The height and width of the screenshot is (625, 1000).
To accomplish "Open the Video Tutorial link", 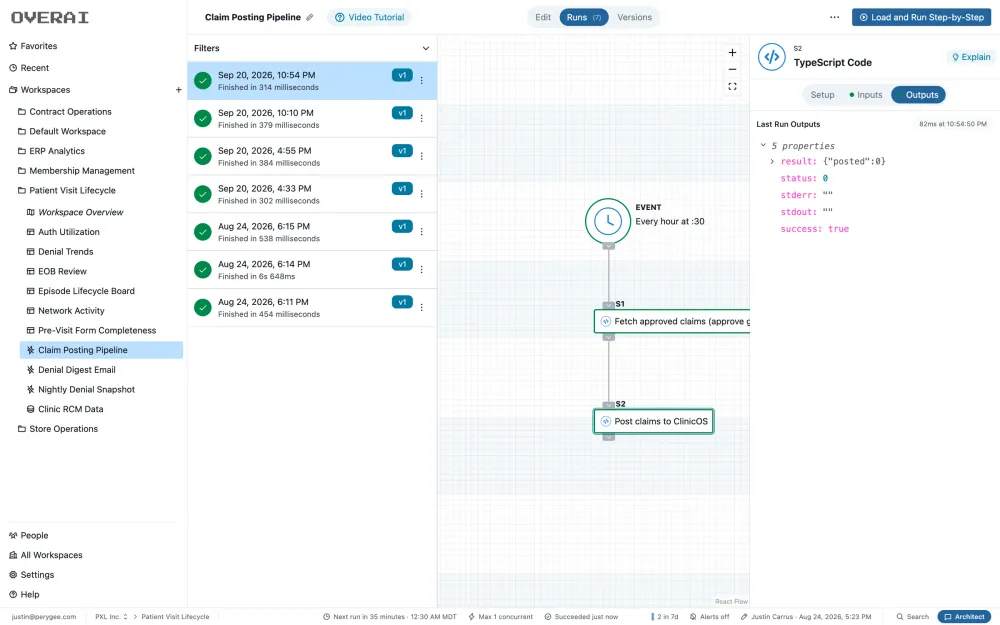I will 369,17.
